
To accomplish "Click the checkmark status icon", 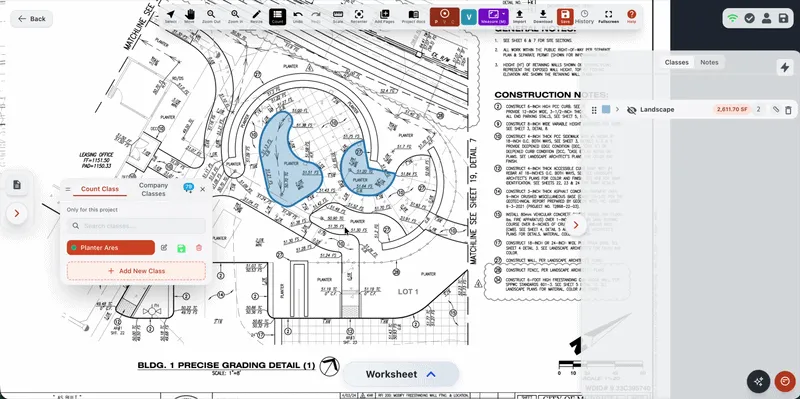I will pyautogui.click(x=749, y=18).
